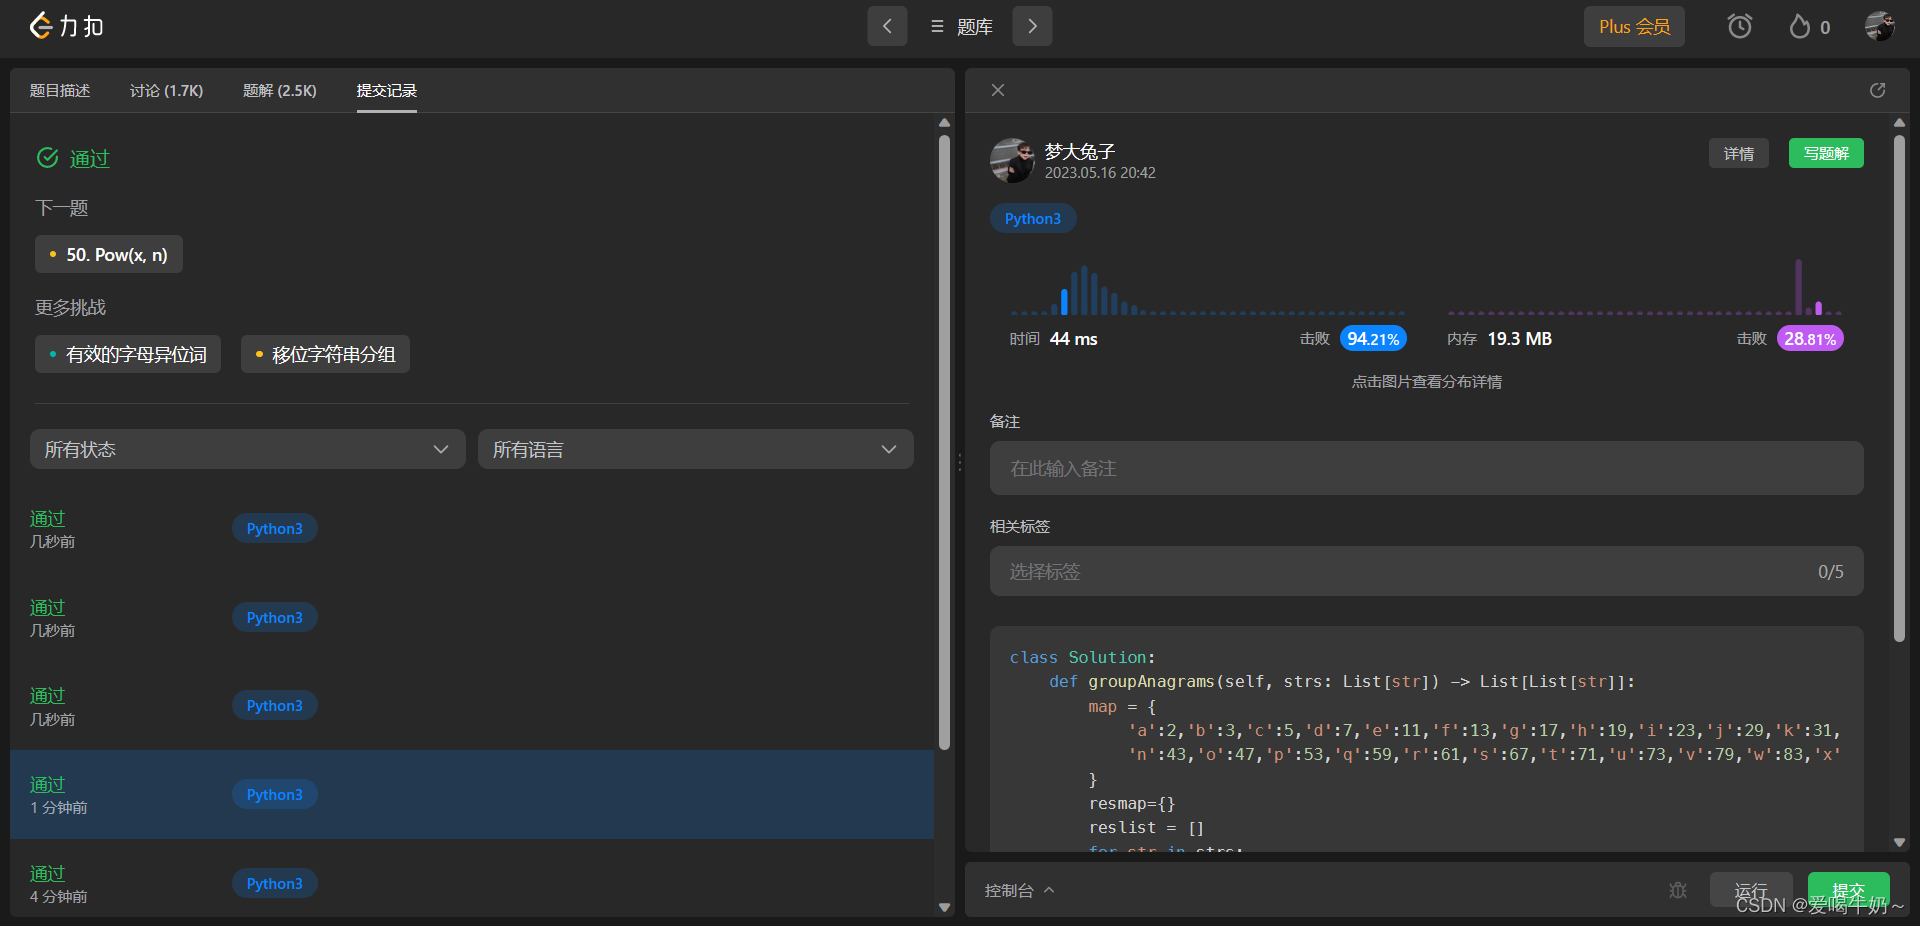Click the streak flame icon

[x=1799, y=27]
